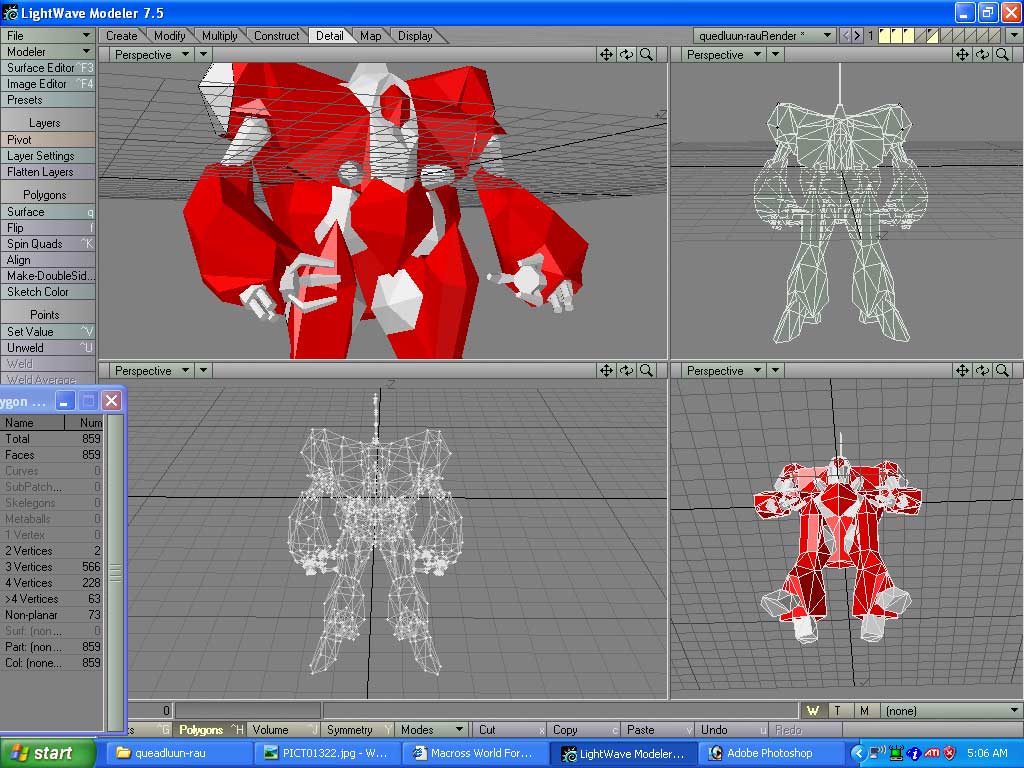Select the second layer slot in the layer bank
Viewport: 1024px width, 768px height.
pyautogui.click(x=896, y=35)
